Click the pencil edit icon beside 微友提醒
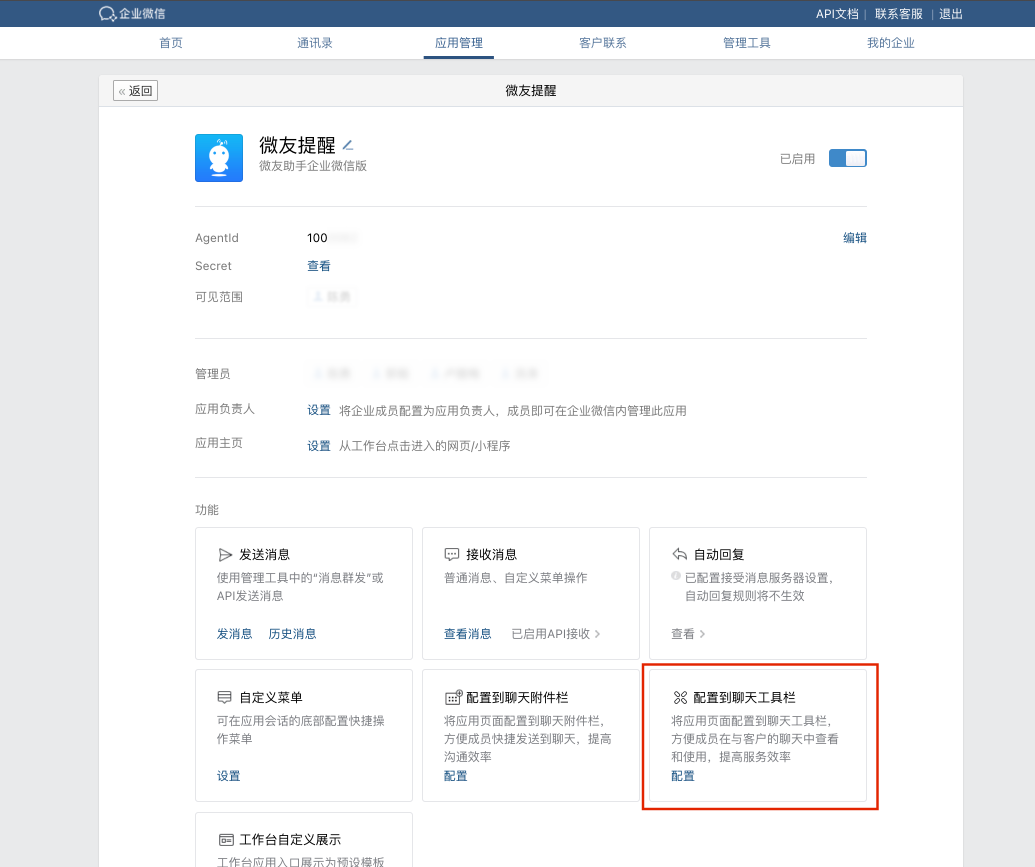 click(348, 145)
